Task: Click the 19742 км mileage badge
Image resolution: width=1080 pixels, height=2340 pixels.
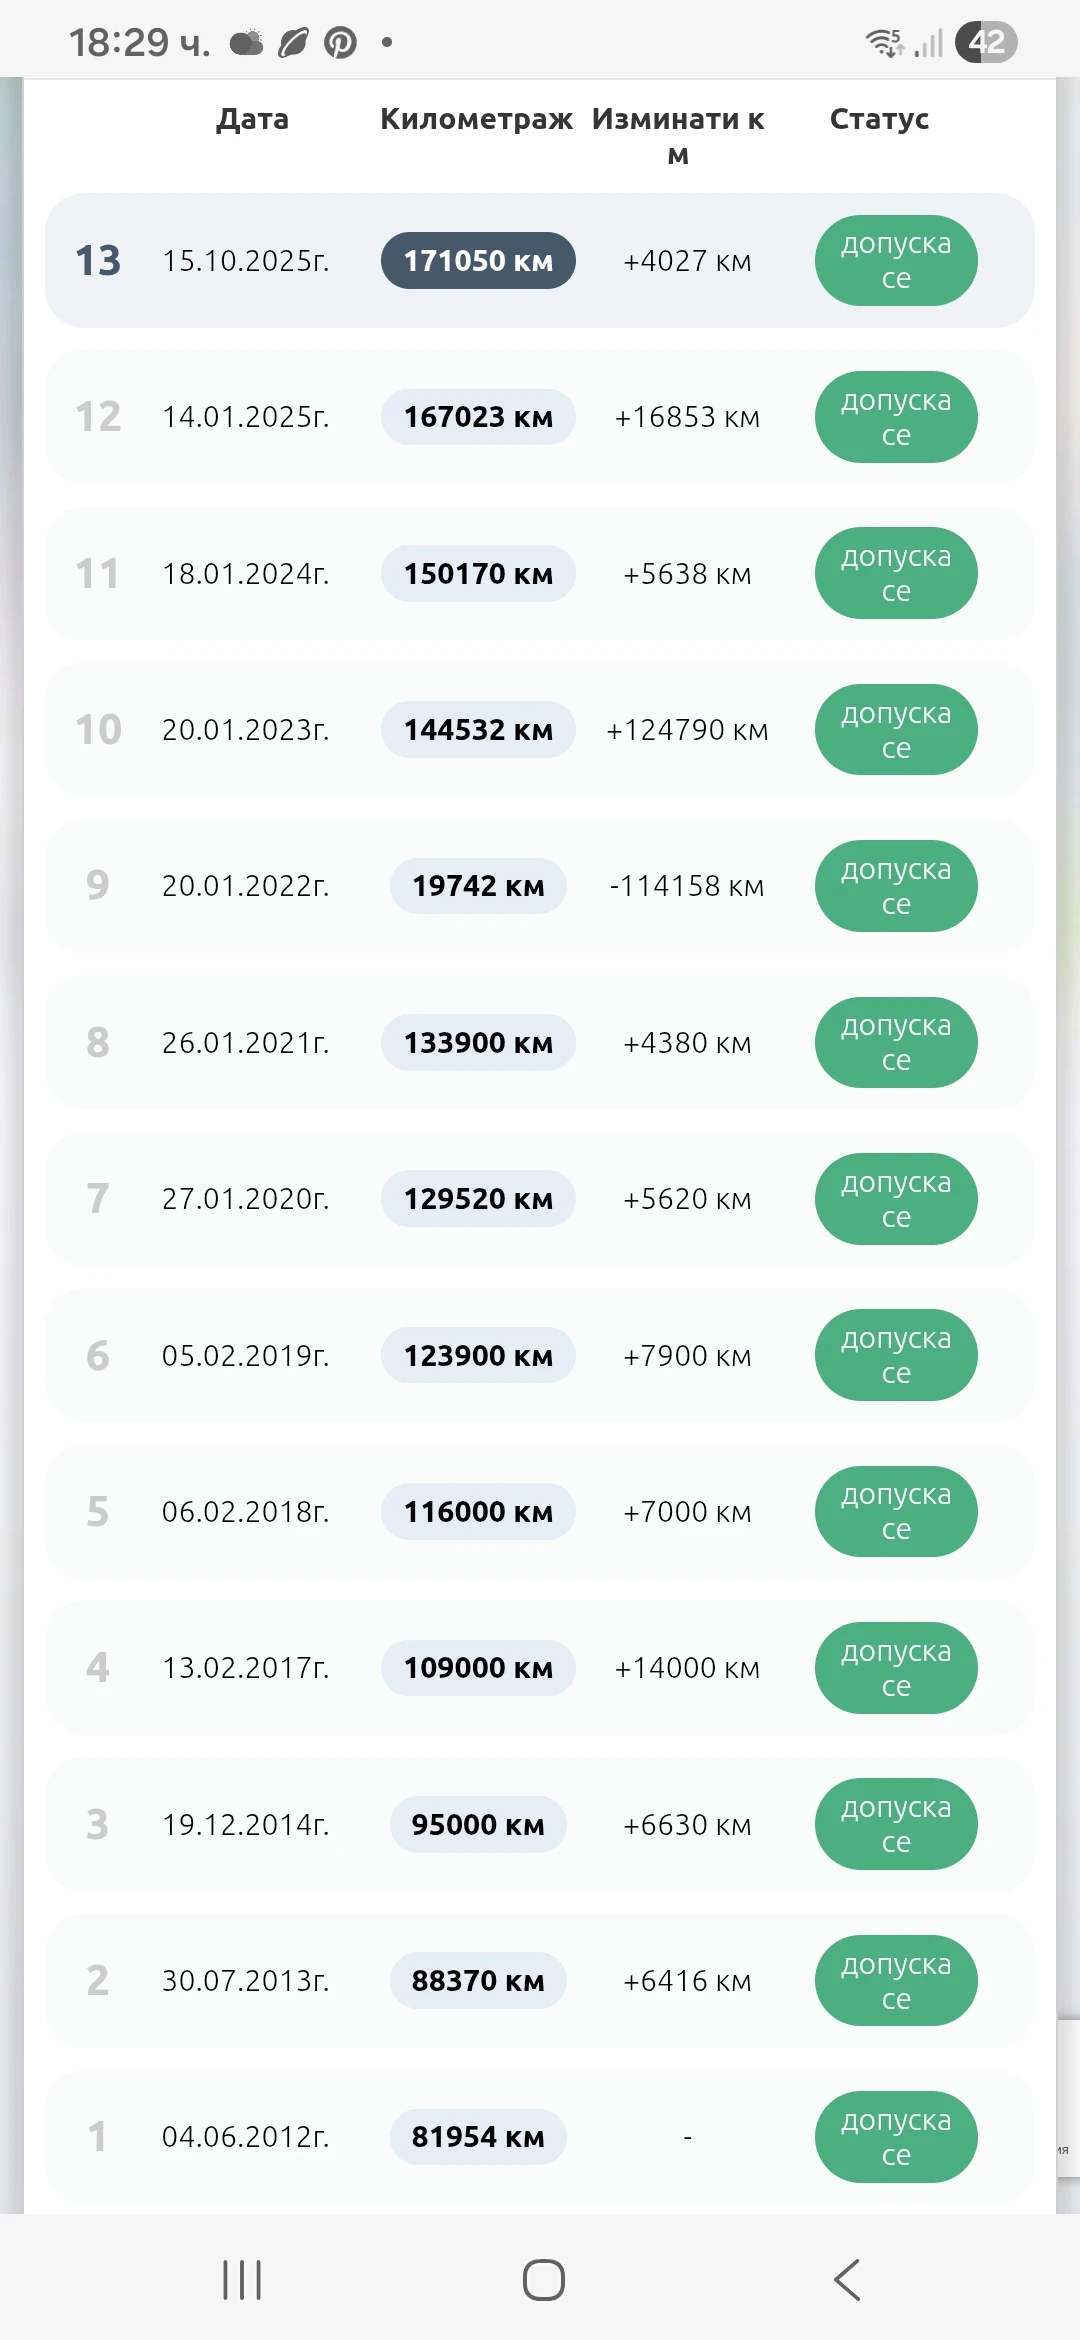Action: tap(478, 886)
